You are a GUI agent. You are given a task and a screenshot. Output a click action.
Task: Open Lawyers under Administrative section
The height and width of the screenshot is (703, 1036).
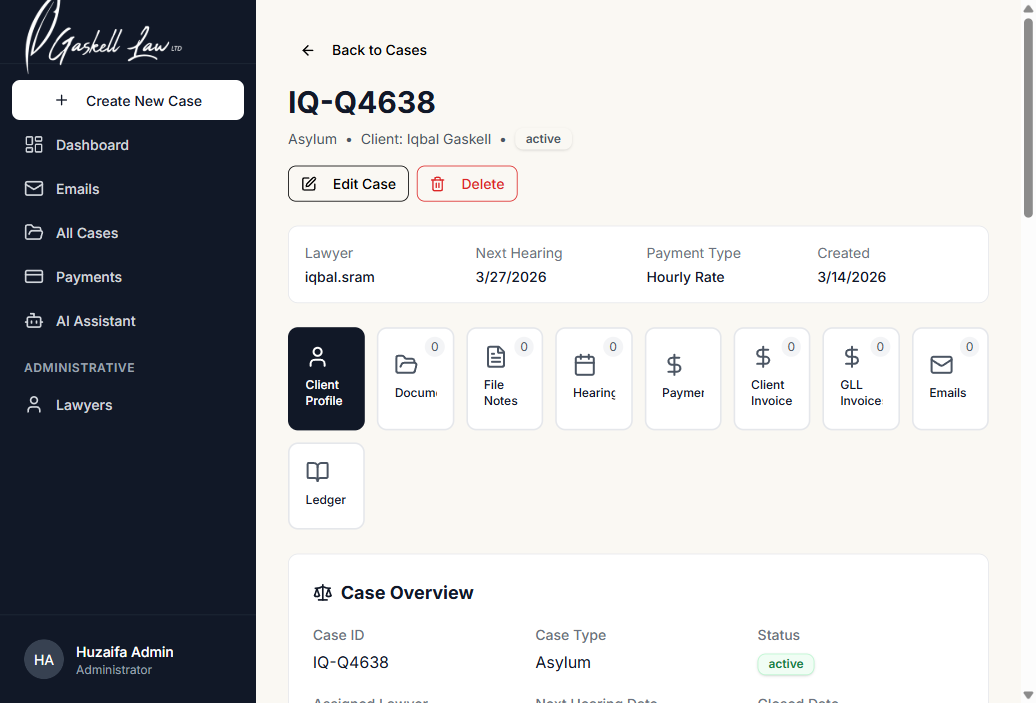coord(83,405)
